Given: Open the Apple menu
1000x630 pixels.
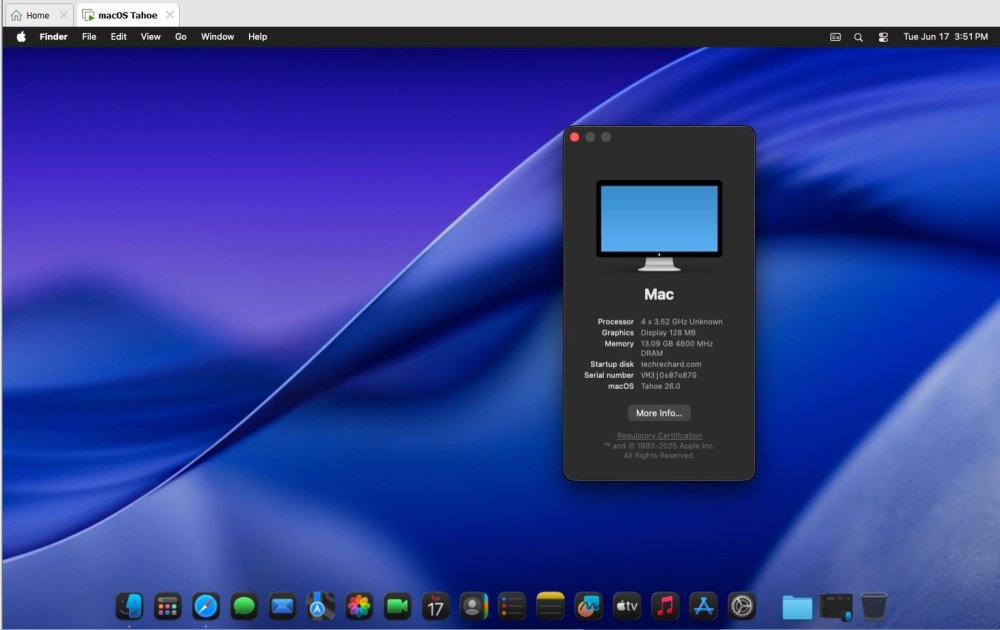Looking at the screenshot, I should click(x=21, y=37).
